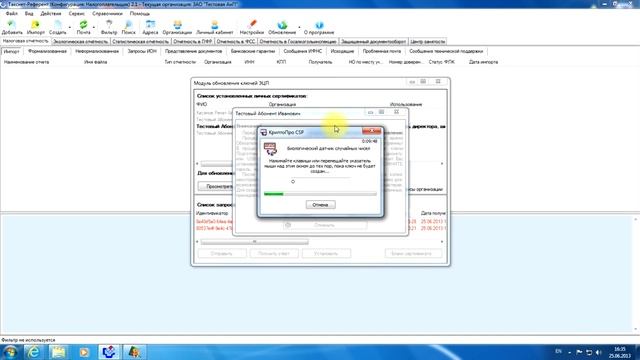Click Получить ответ in the key update module
640x360 pixels.
[273, 253]
